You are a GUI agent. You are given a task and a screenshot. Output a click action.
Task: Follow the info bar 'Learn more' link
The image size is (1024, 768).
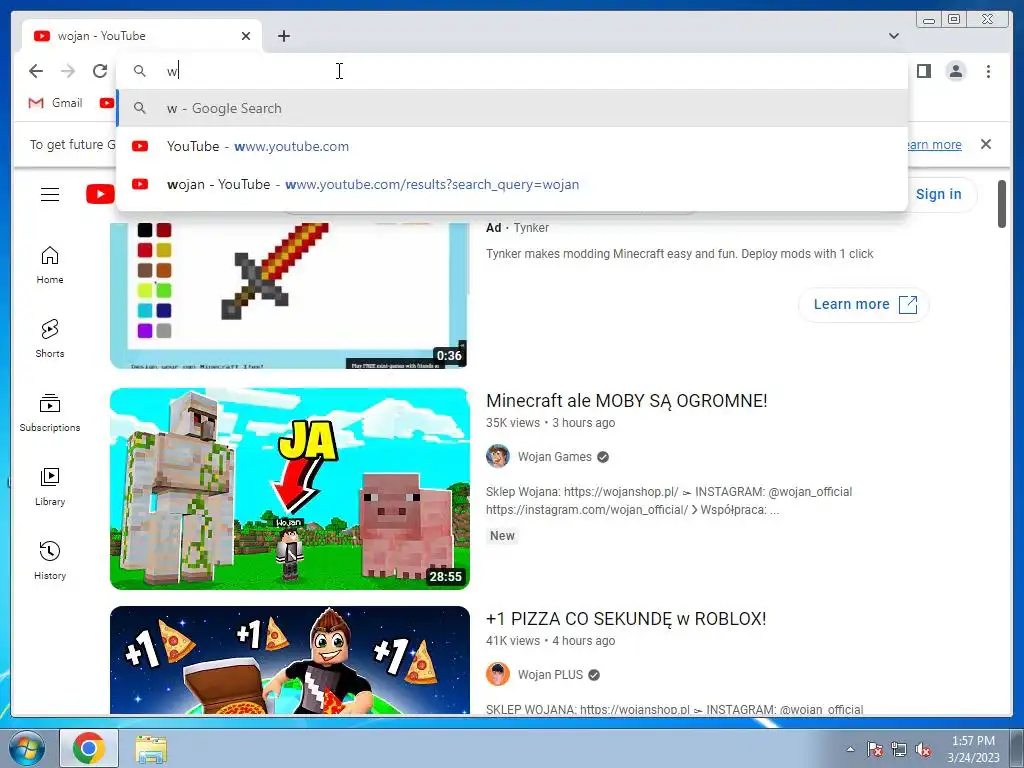point(935,144)
